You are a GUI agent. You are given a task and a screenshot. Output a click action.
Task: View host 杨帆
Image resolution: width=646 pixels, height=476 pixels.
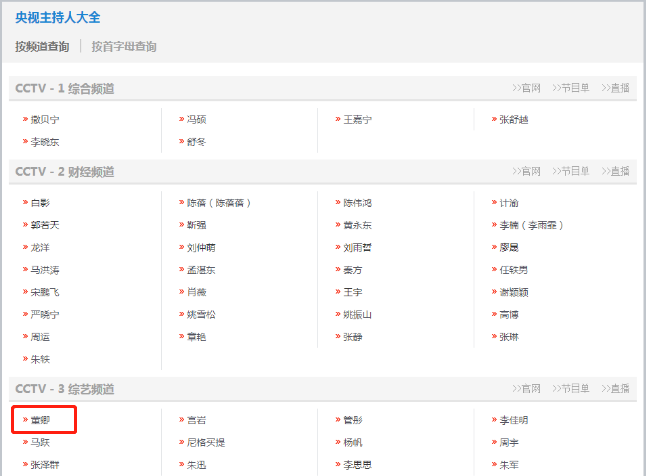pyautogui.click(x=353, y=442)
